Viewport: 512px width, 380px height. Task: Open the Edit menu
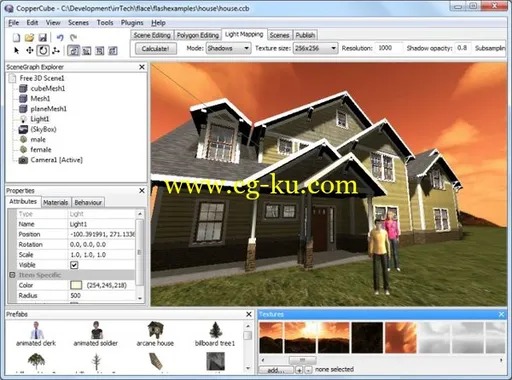coord(32,23)
